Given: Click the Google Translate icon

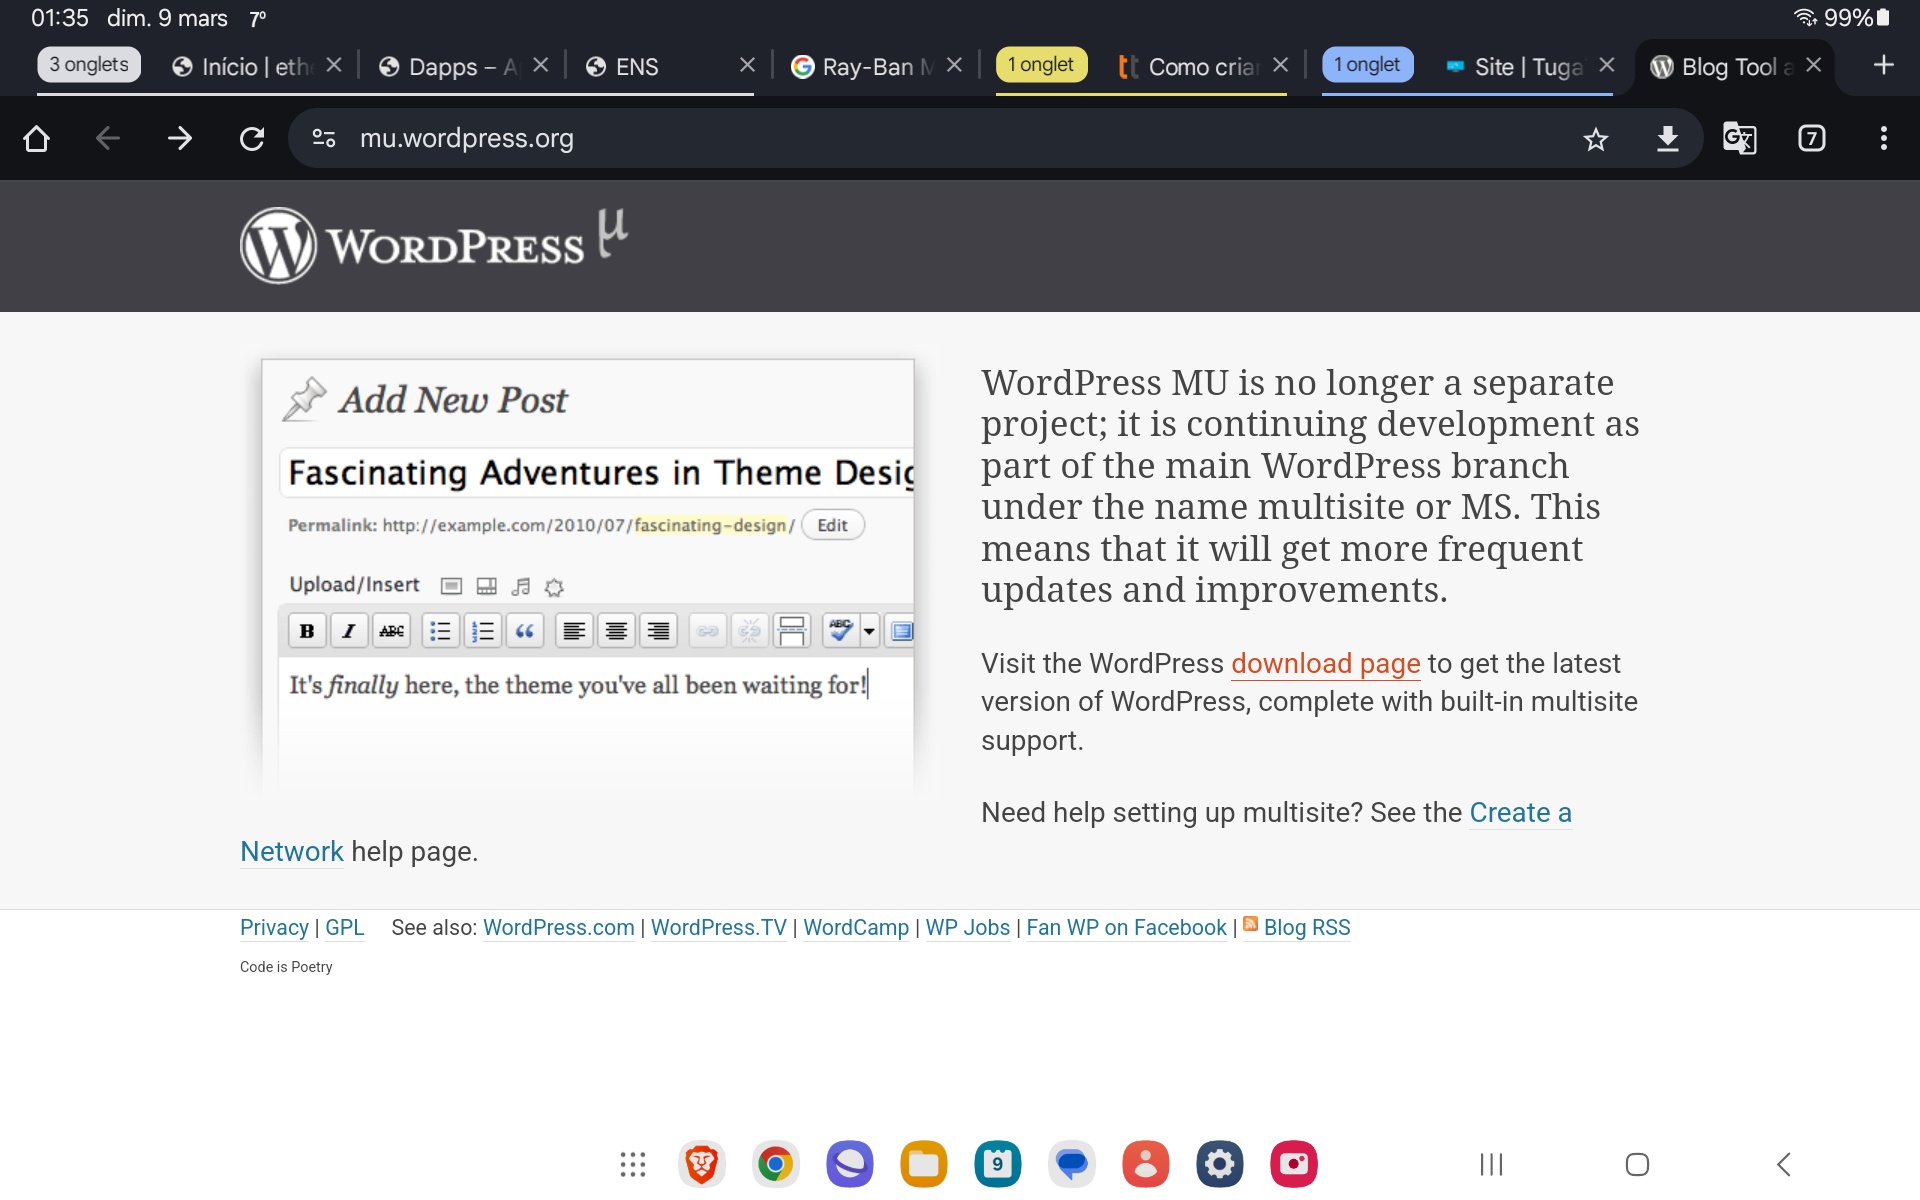Looking at the screenshot, I should [x=1739, y=138].
